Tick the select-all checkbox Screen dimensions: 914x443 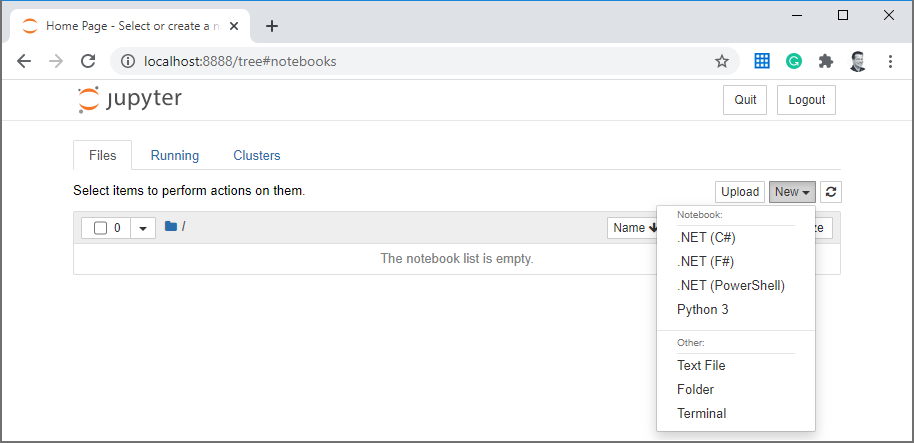(100, 228)
